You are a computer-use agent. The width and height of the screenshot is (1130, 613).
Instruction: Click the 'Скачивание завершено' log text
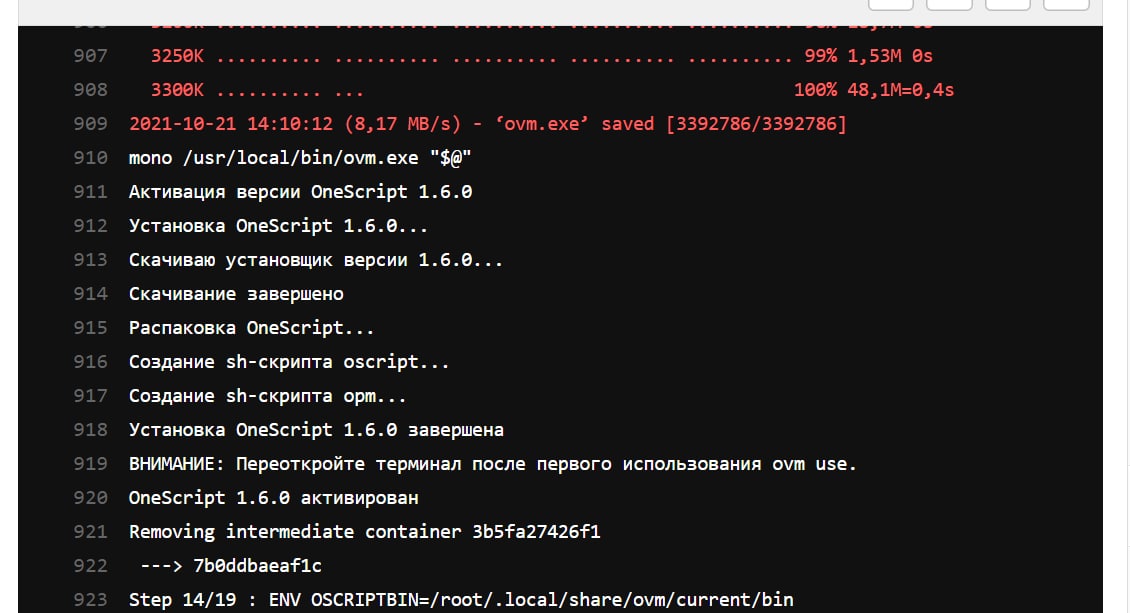point(236,294)
